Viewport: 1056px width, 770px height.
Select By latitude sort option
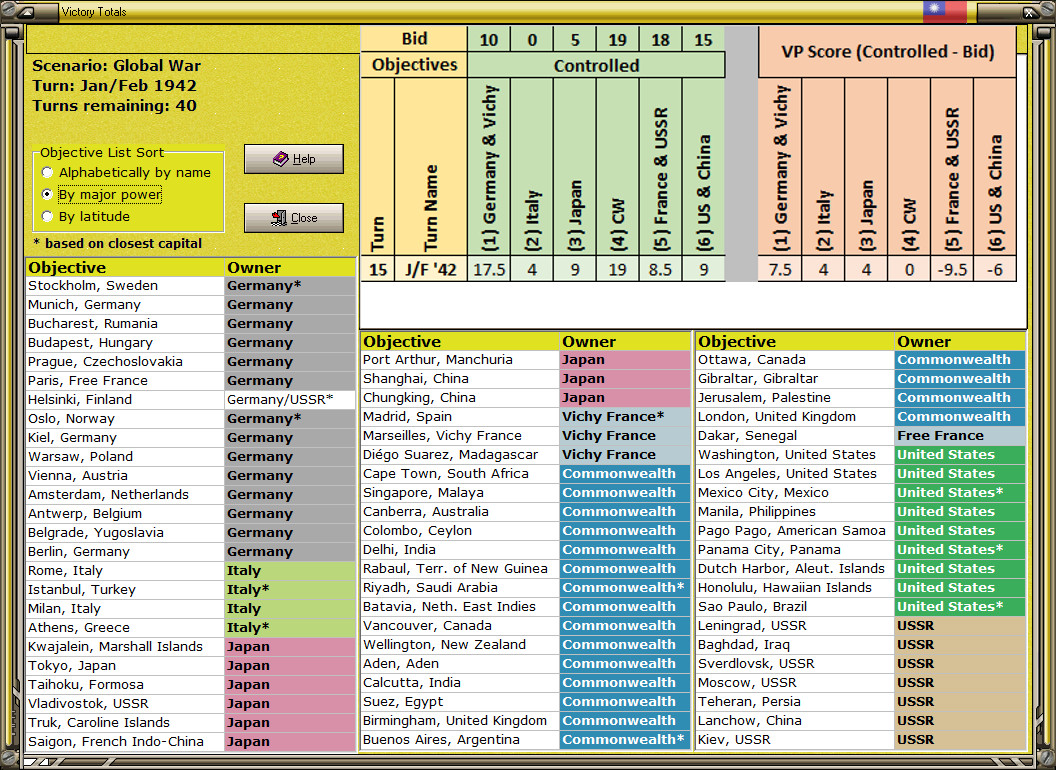click(x=86, y=216)
